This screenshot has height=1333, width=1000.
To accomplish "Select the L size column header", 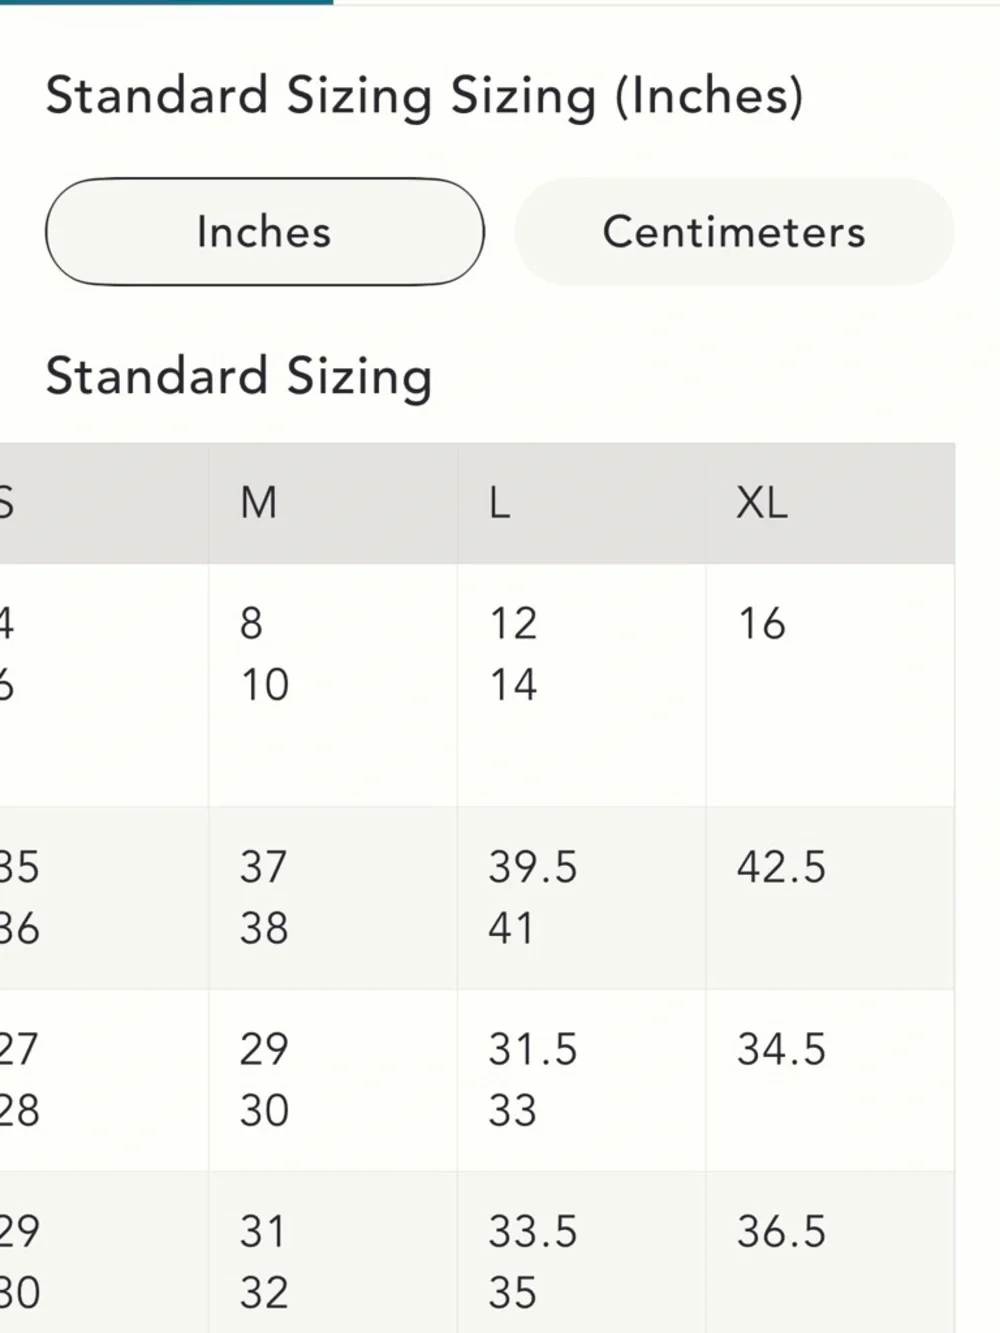I will point(582,503).
